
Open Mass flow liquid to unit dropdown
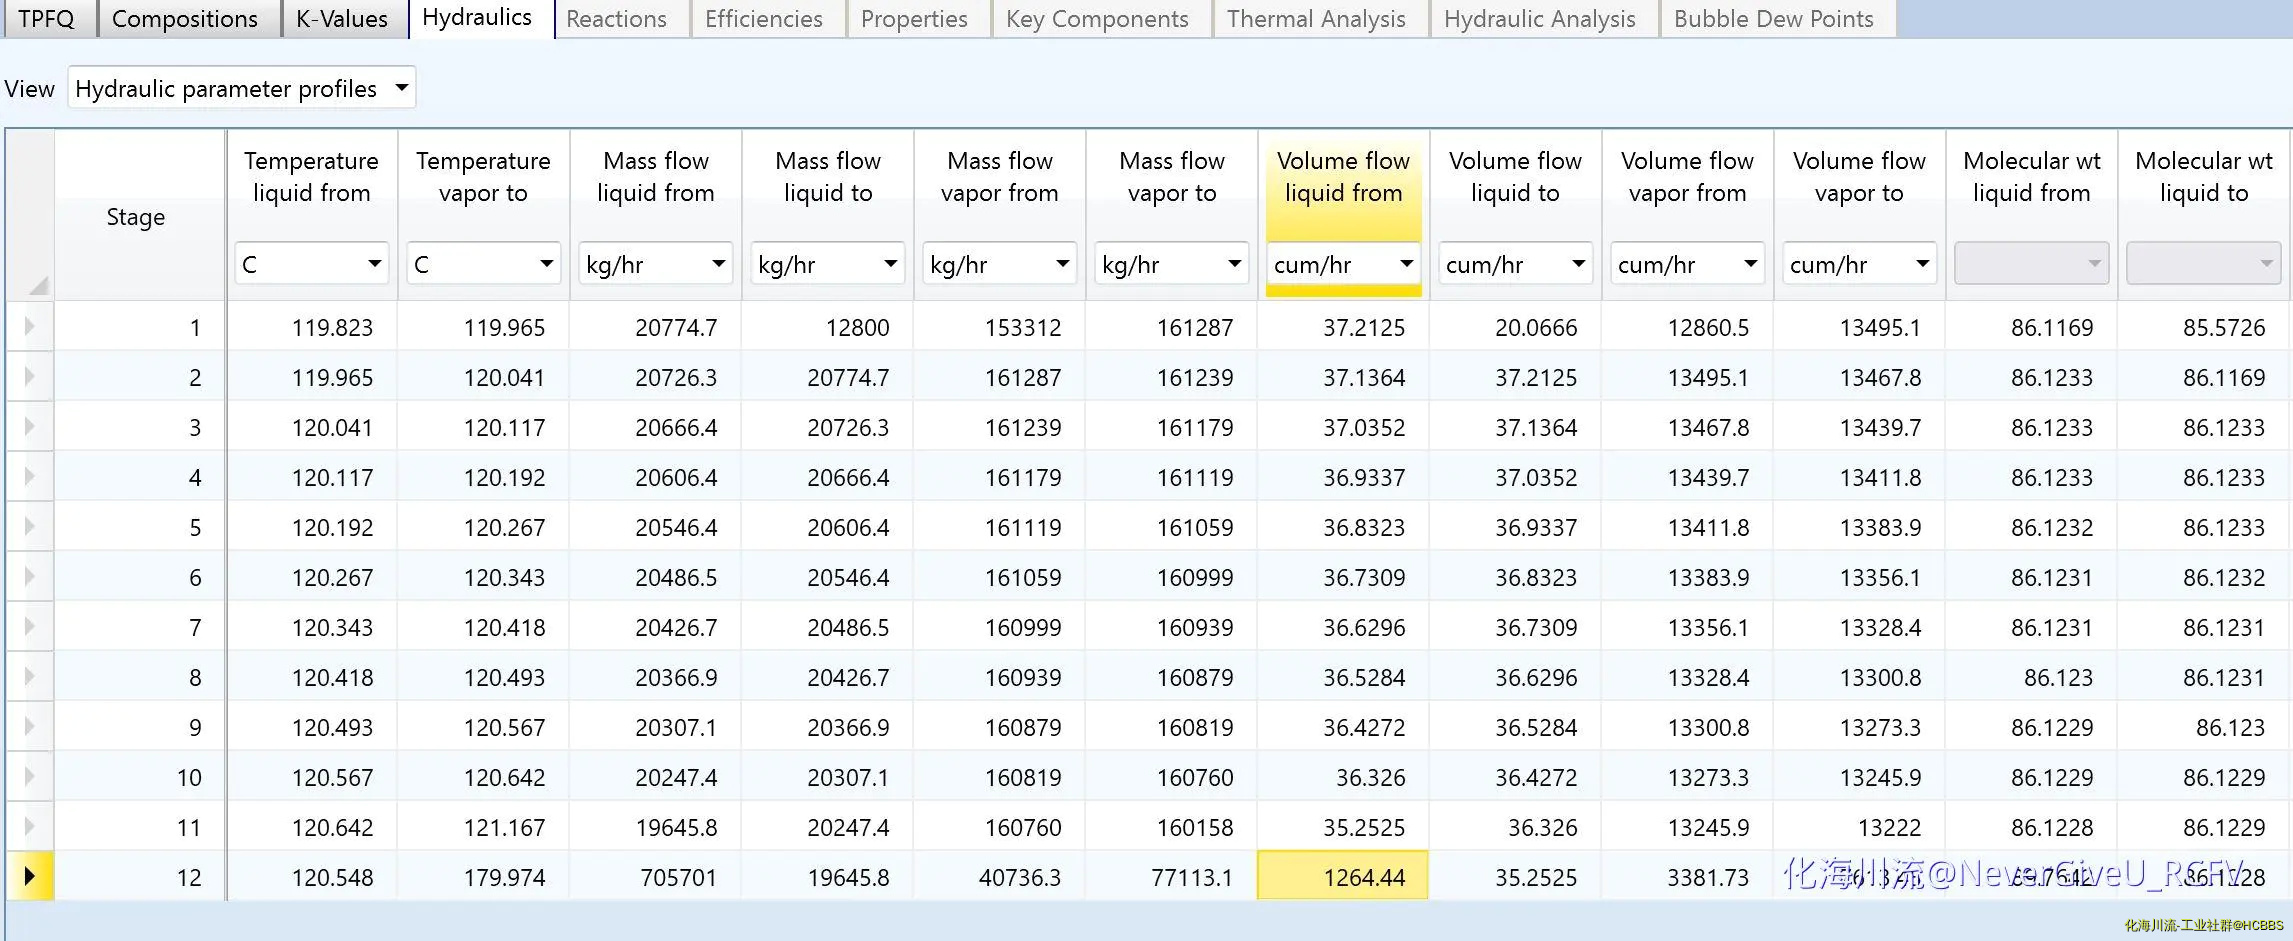coord(828,264)
